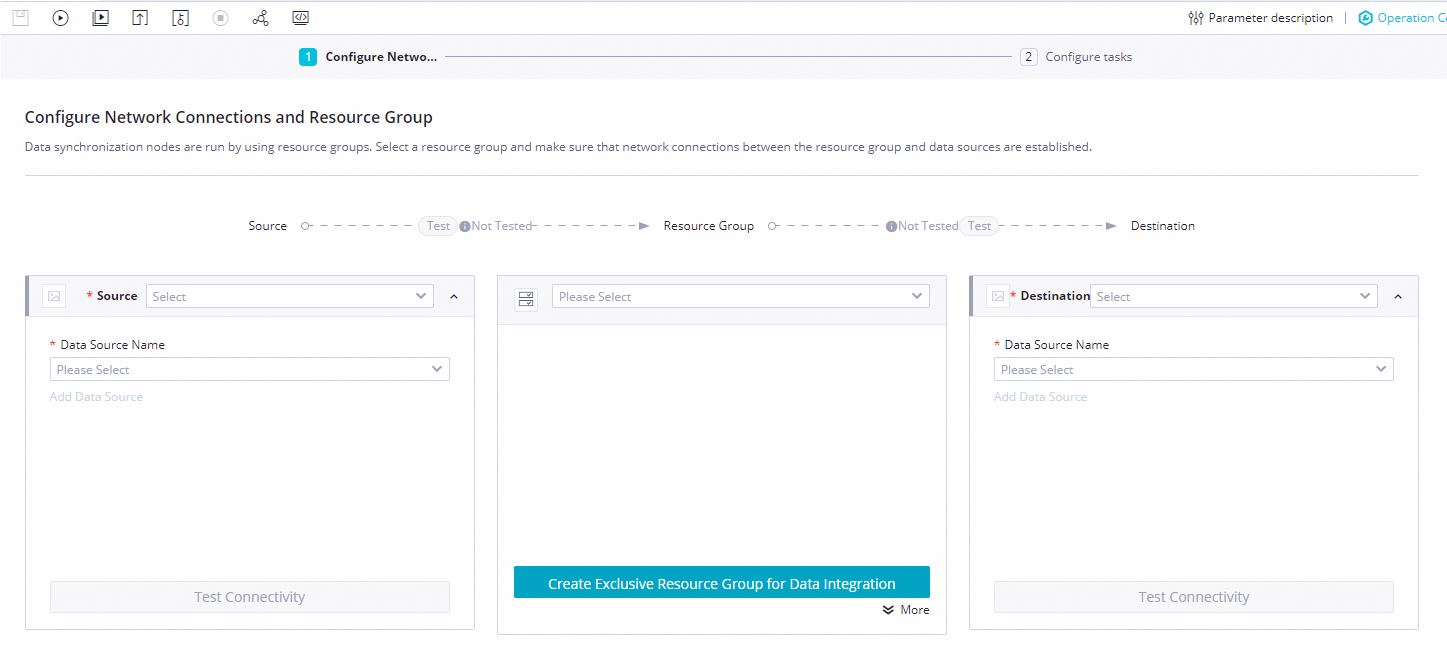
Task: Open Destination Data Source Name dropdown
Action: (x=1194, y=369)
